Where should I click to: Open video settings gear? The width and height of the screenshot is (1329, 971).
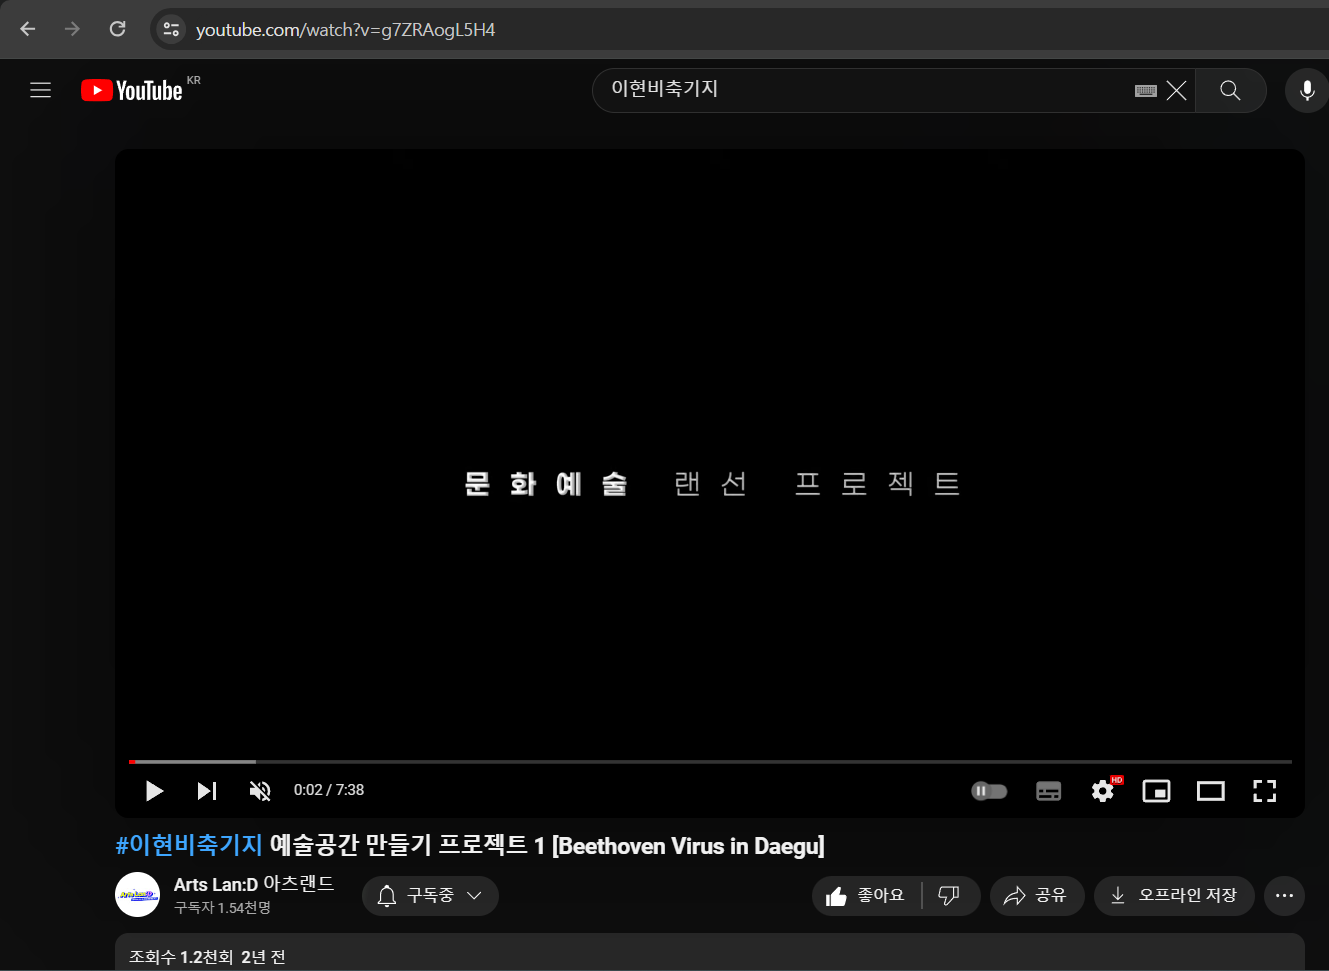pos(1102,791)
